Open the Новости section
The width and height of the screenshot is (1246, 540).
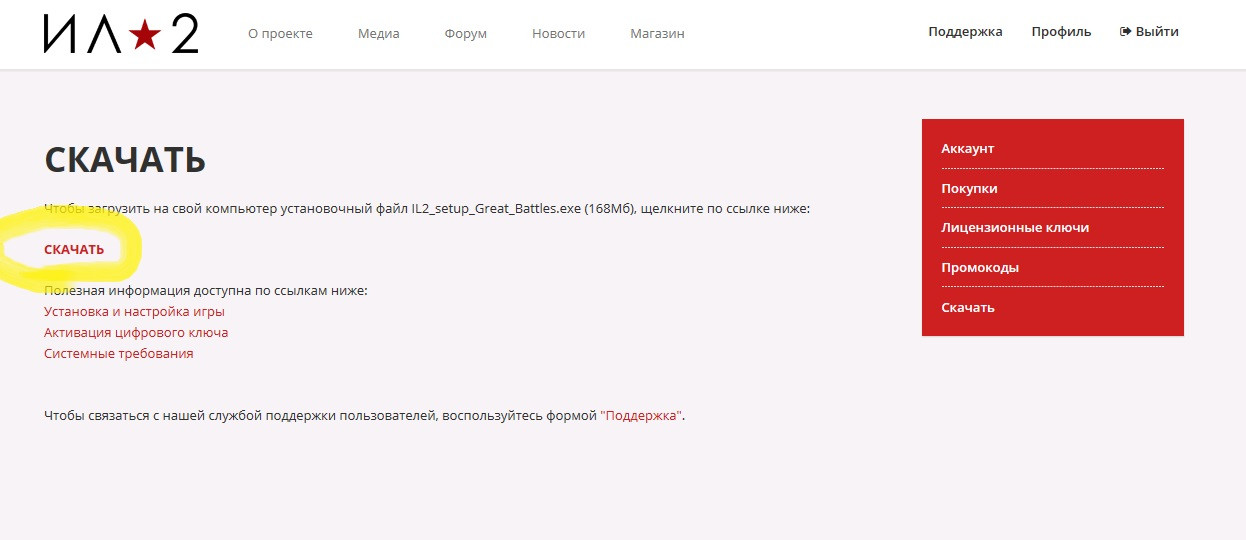(x=558, y=33)
